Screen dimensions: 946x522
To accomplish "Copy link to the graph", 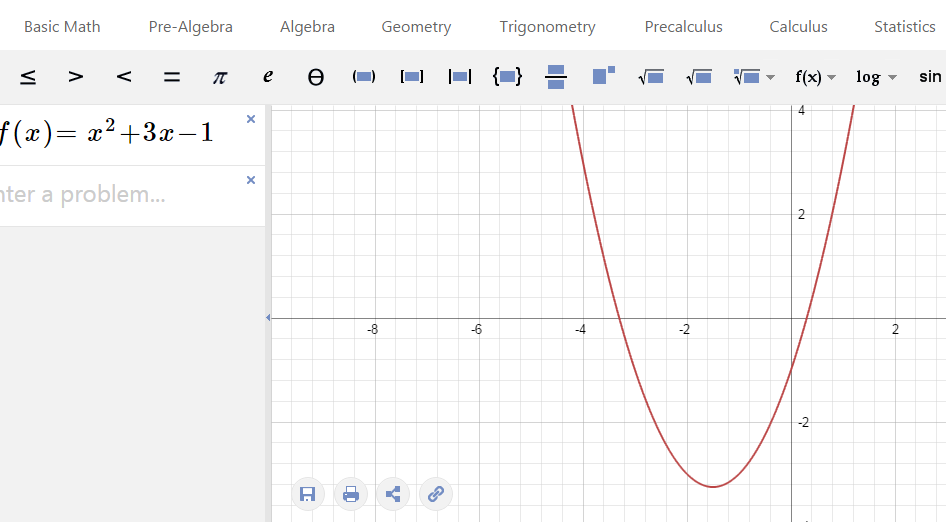I will click(436, 494).
